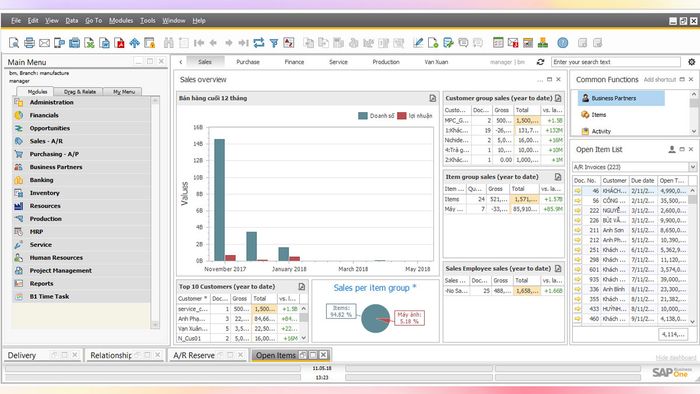This screenshot has width=700, height=394.
Task: Click user icon in Open Item List header
Action: tap(671, 149)
